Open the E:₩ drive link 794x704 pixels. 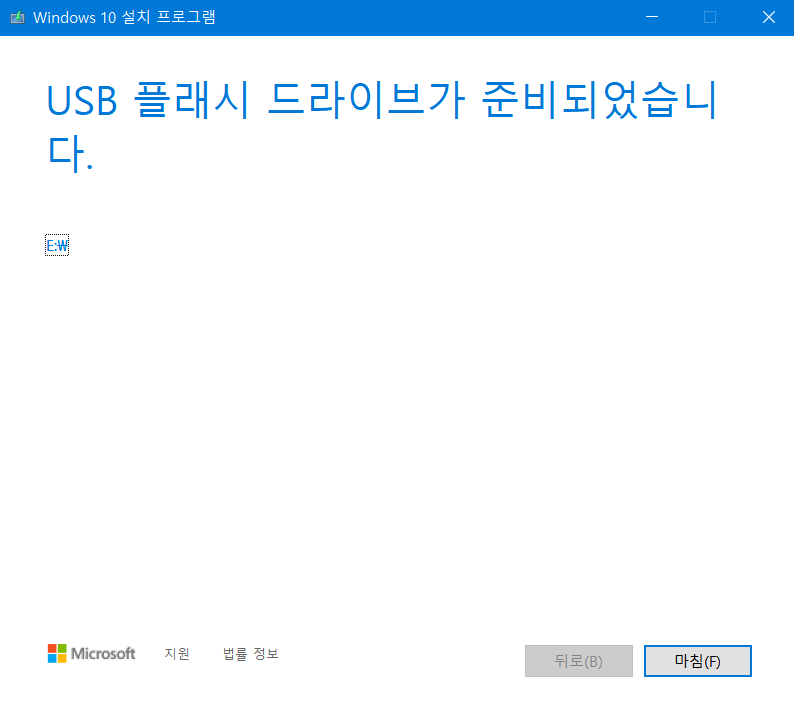57,246
